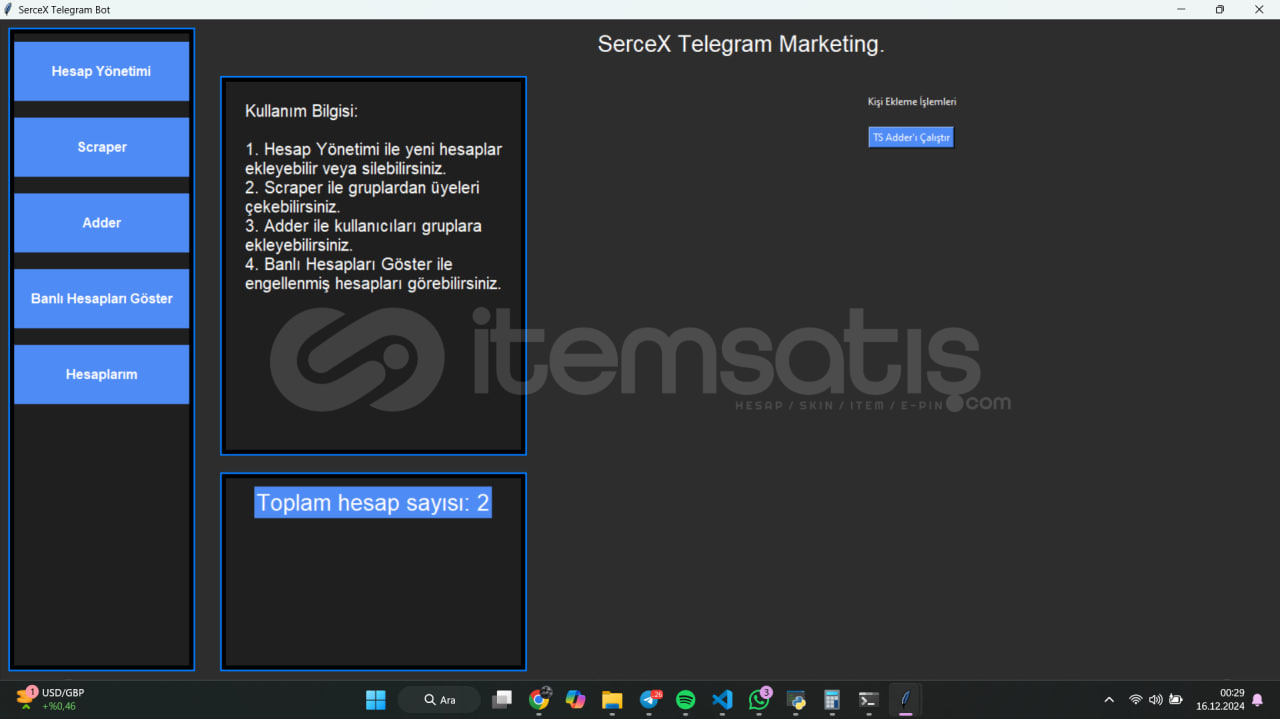Click the volume speaker icon in tray
This screenshot has width=1280, height=719.
1155,700
